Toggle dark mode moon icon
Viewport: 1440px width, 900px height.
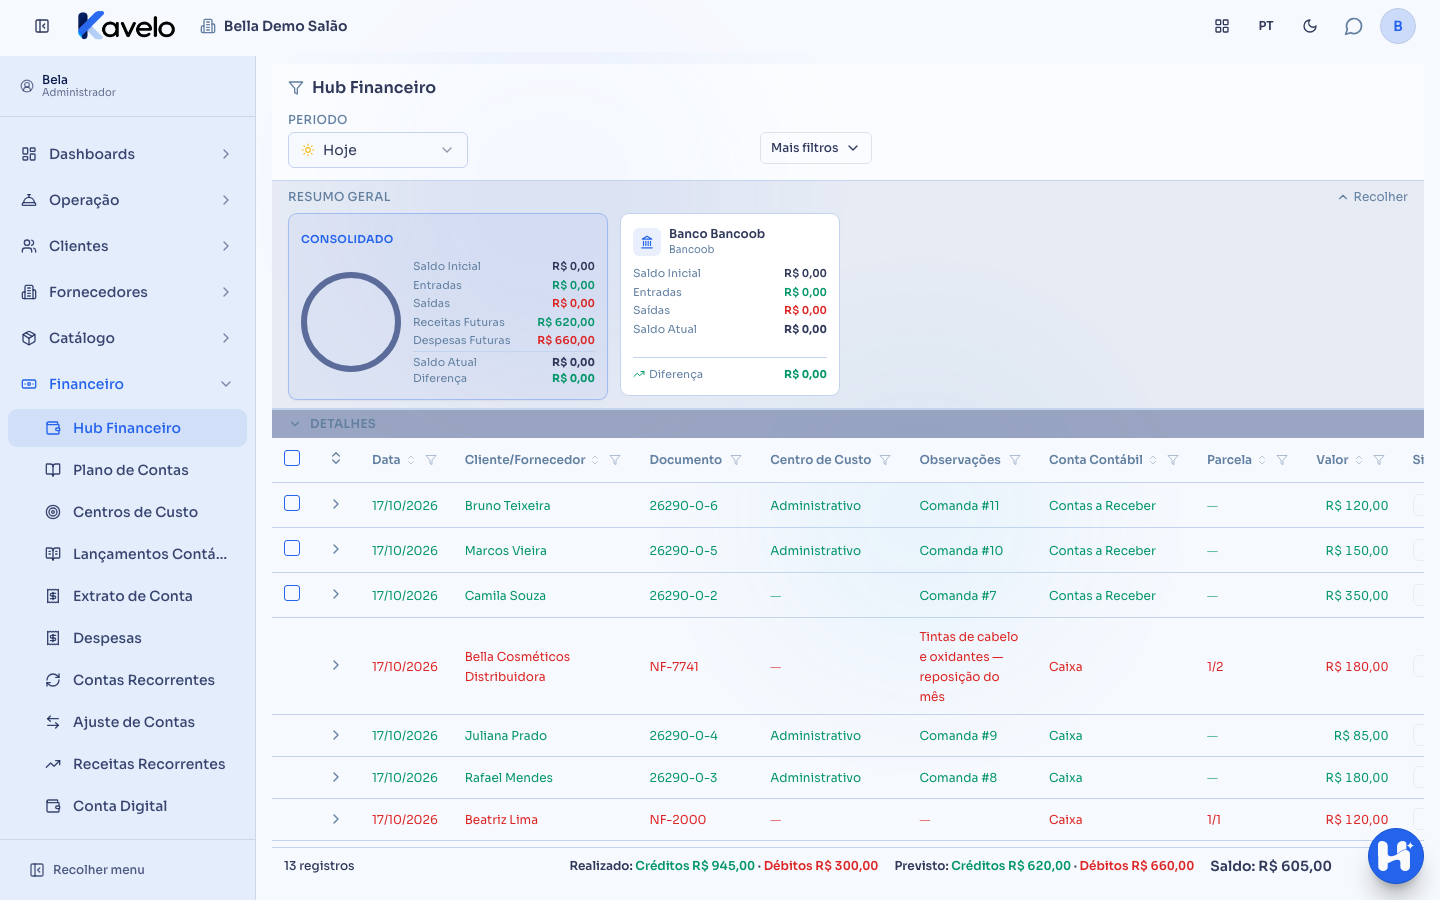tap(1310, 26)
